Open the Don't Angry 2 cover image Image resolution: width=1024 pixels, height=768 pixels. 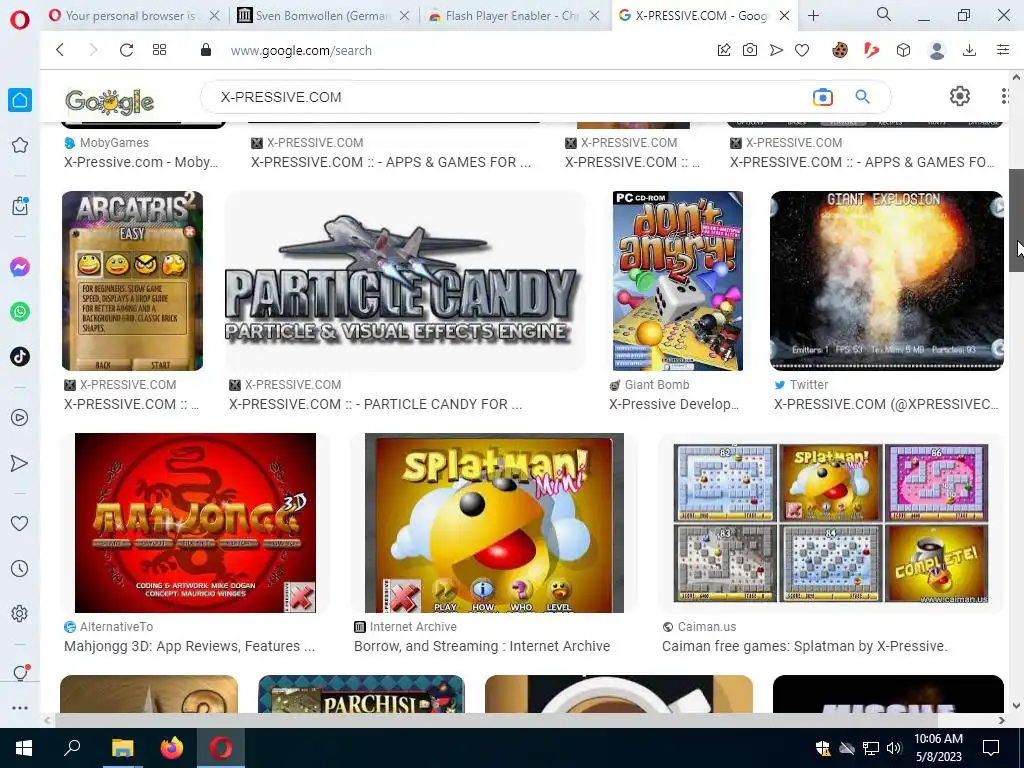(x=677, y=281)
